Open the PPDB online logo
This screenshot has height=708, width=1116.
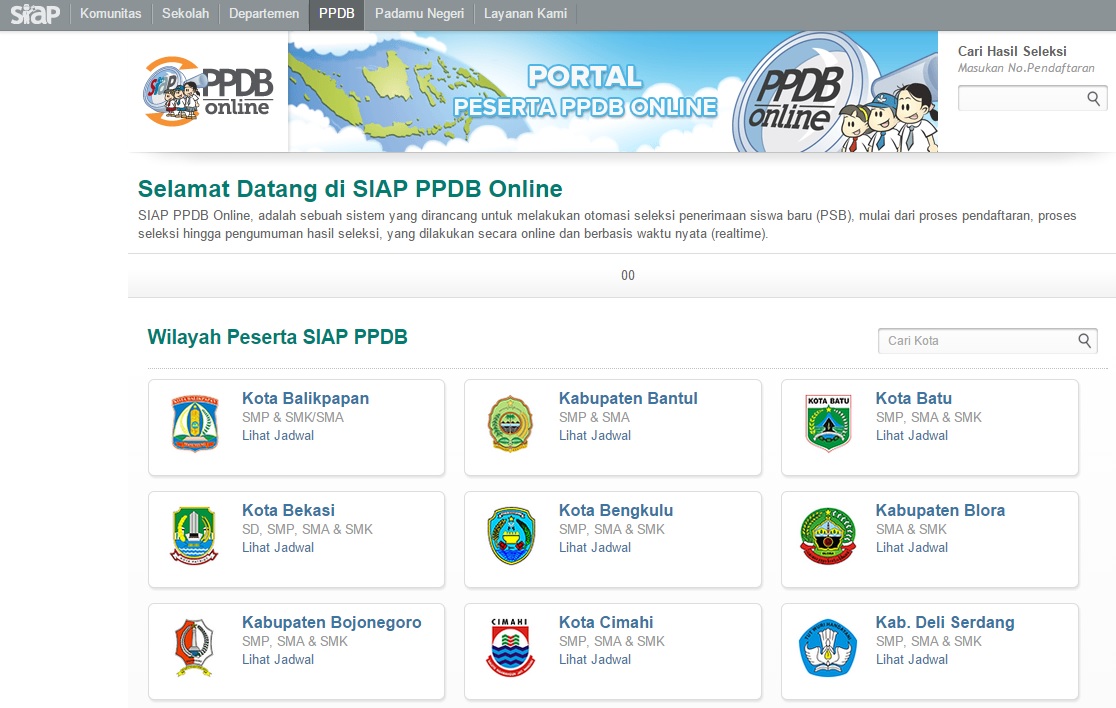tap(208, 92)
